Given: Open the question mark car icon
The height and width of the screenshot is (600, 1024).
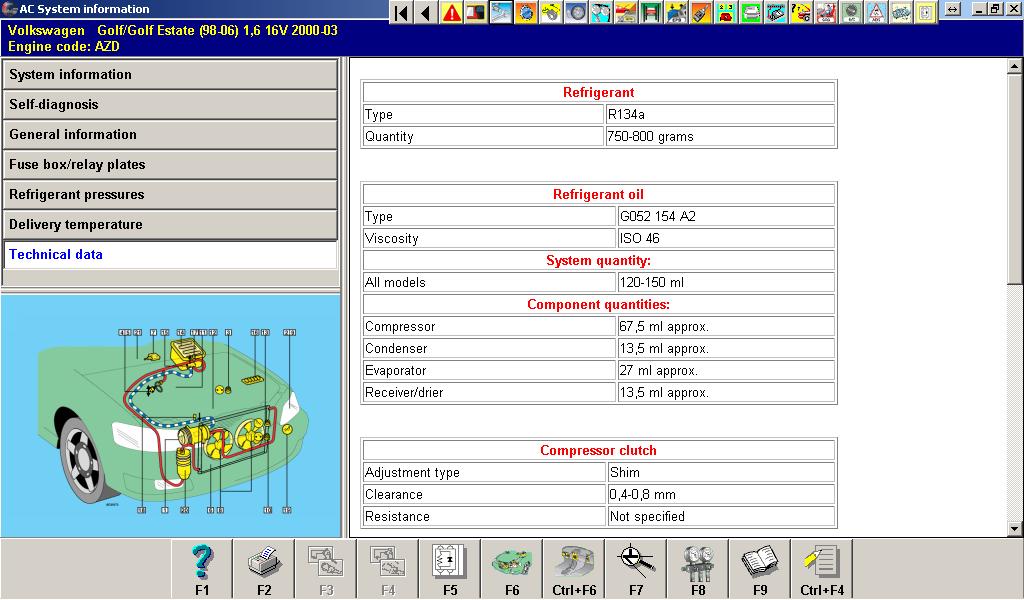Looking at the screenshot, I should click(801, 12).
